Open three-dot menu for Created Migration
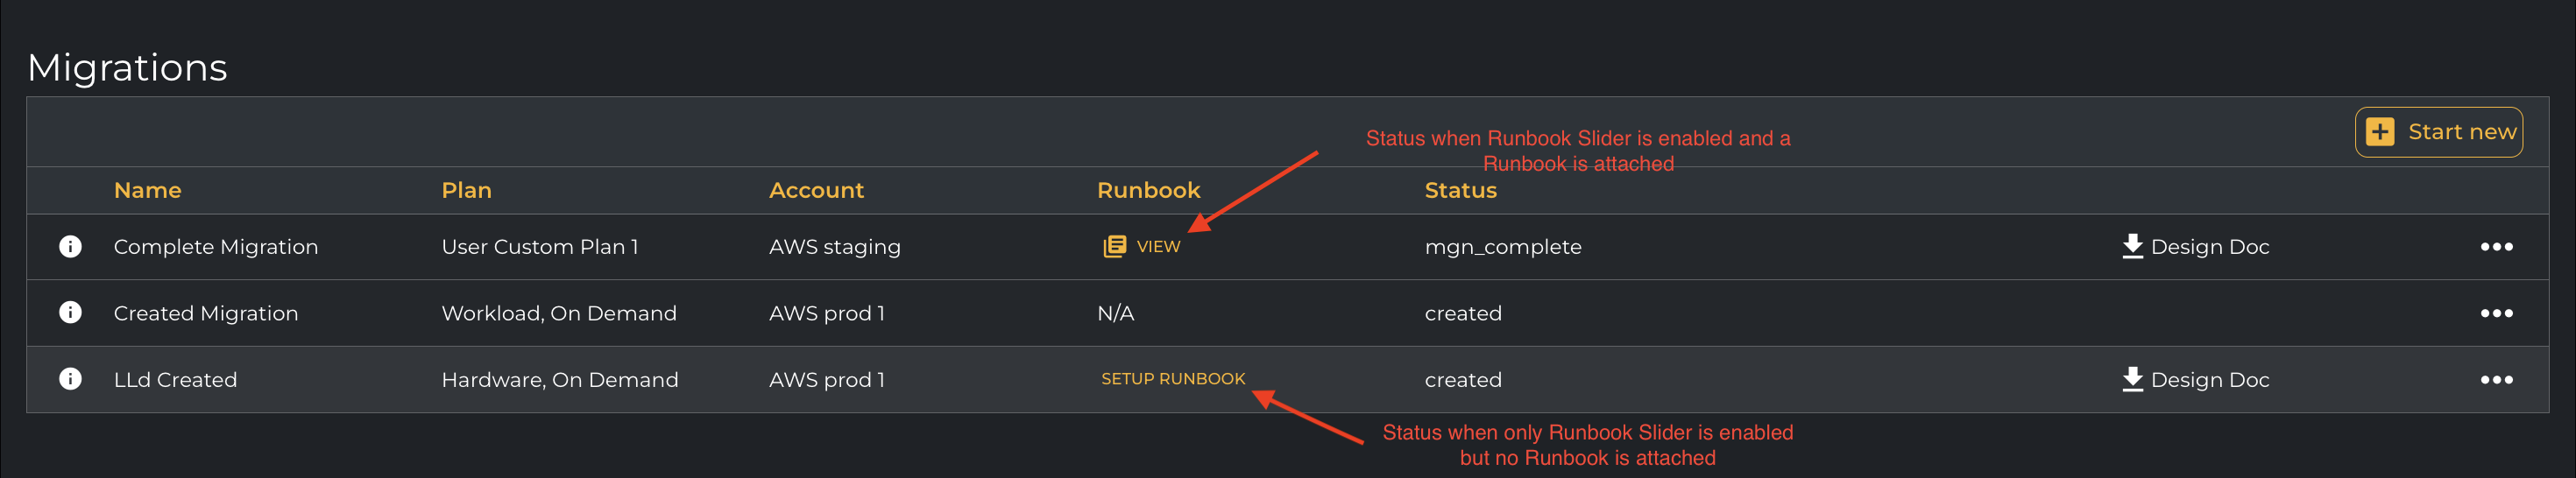 tap(2496, 313)
